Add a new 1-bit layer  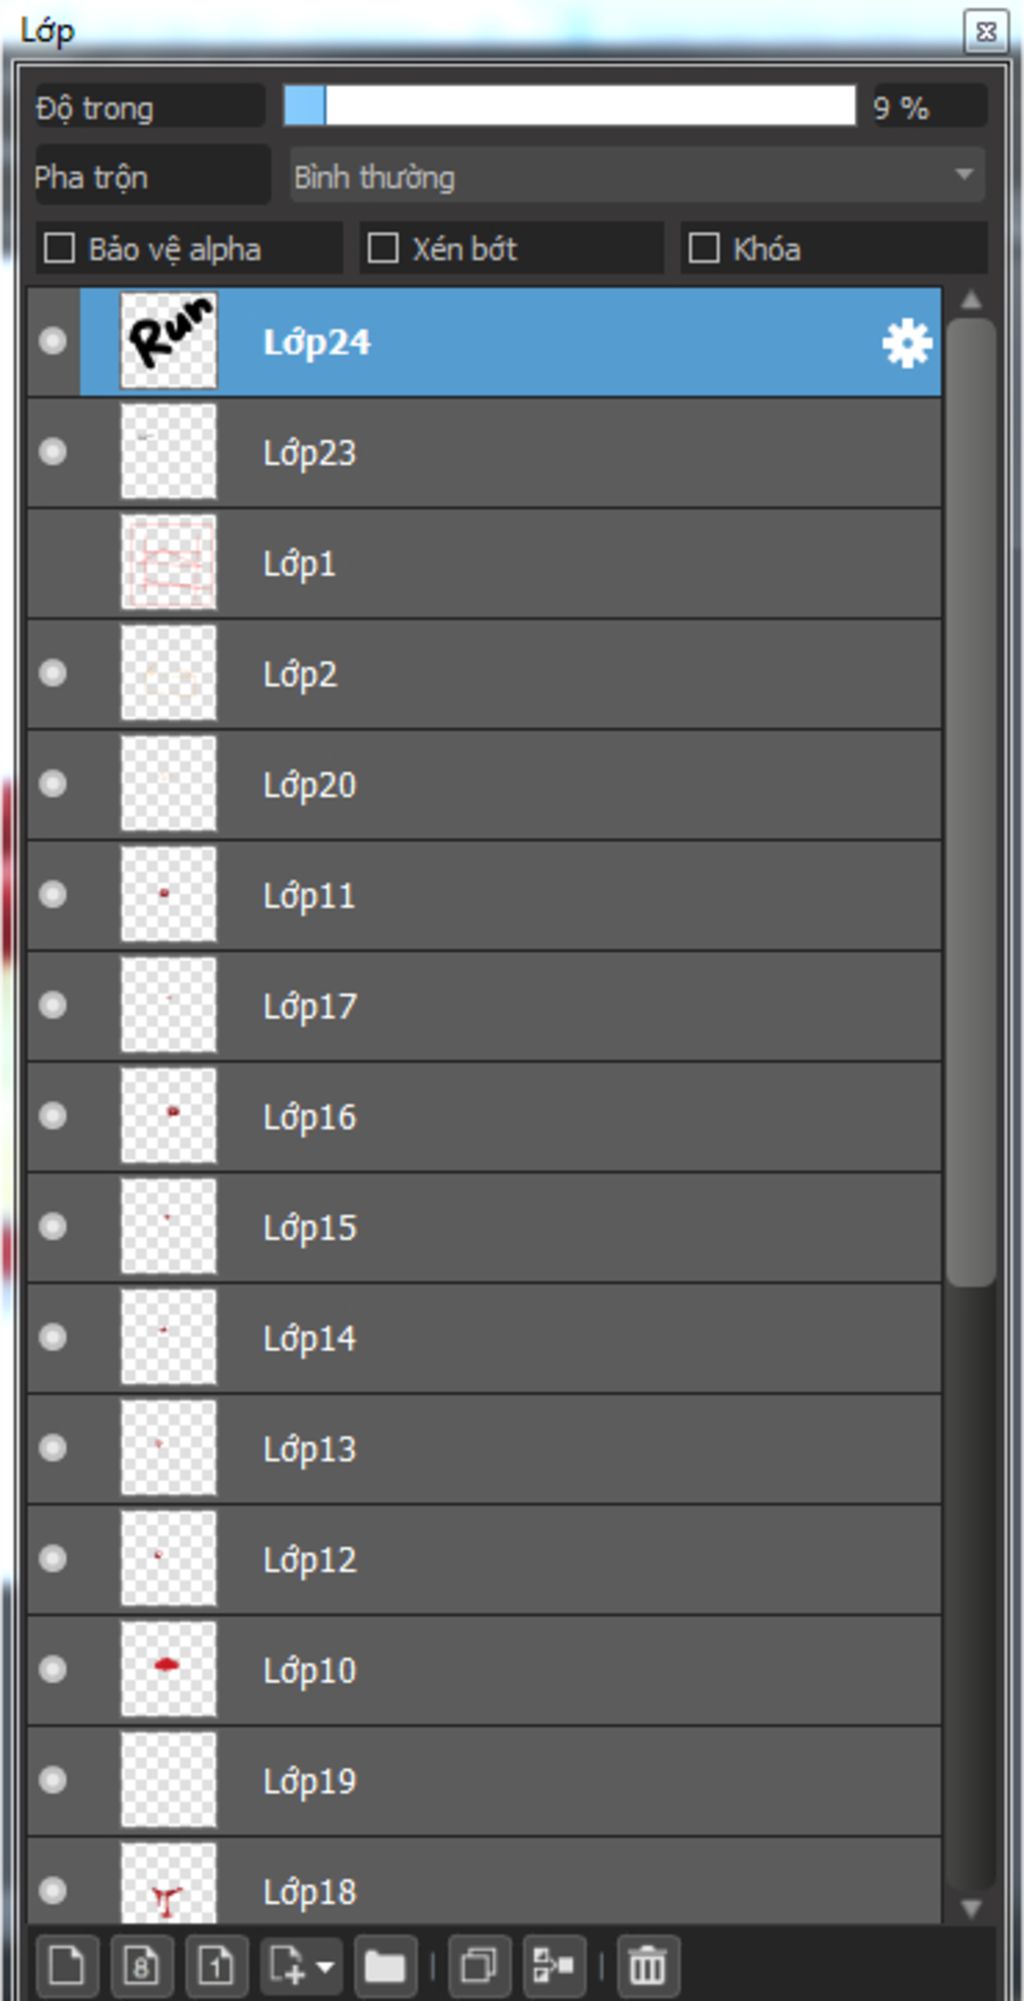coord(216,1965)
